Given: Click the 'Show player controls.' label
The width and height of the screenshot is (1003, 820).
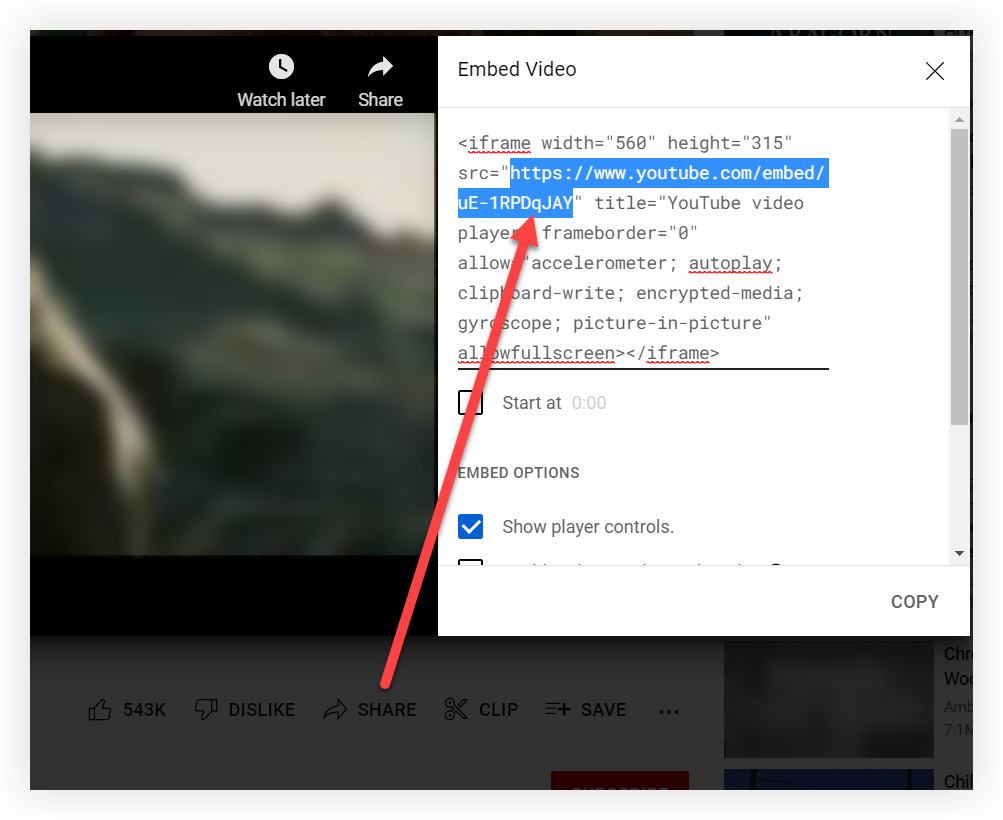Looking at the screenshot, I should pos(588,527).
